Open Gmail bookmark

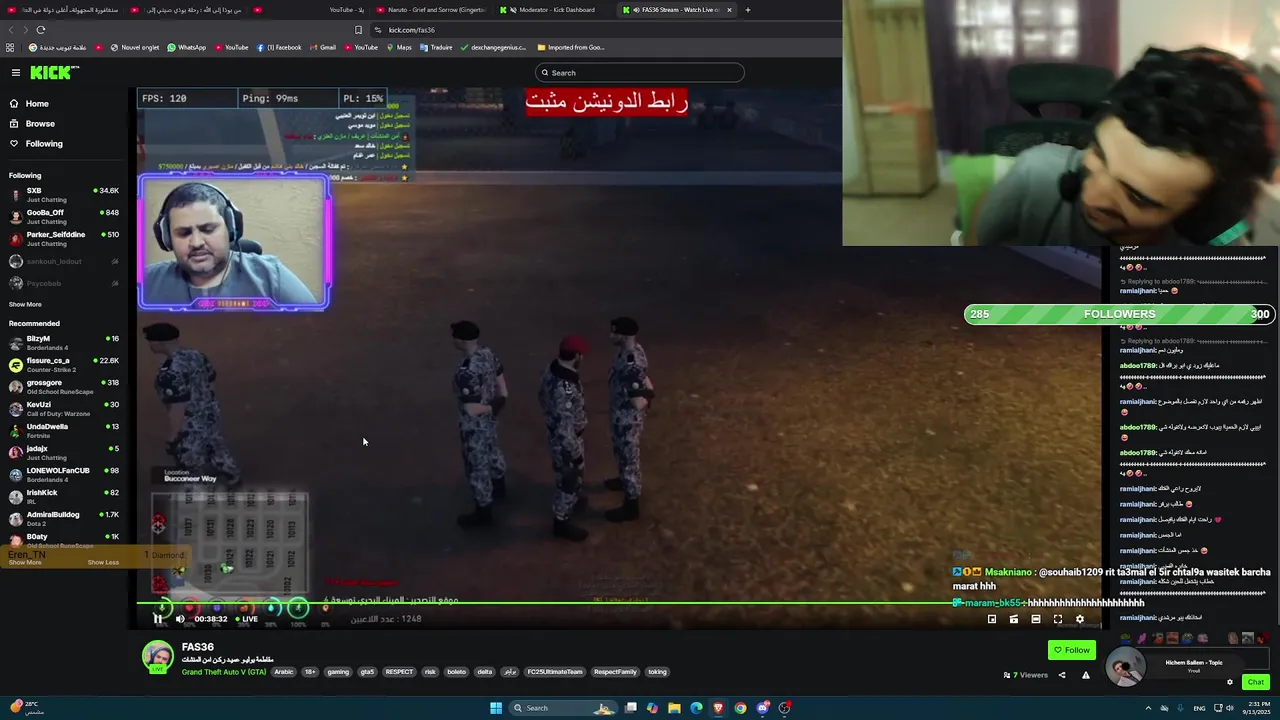(x=322, y=47)
